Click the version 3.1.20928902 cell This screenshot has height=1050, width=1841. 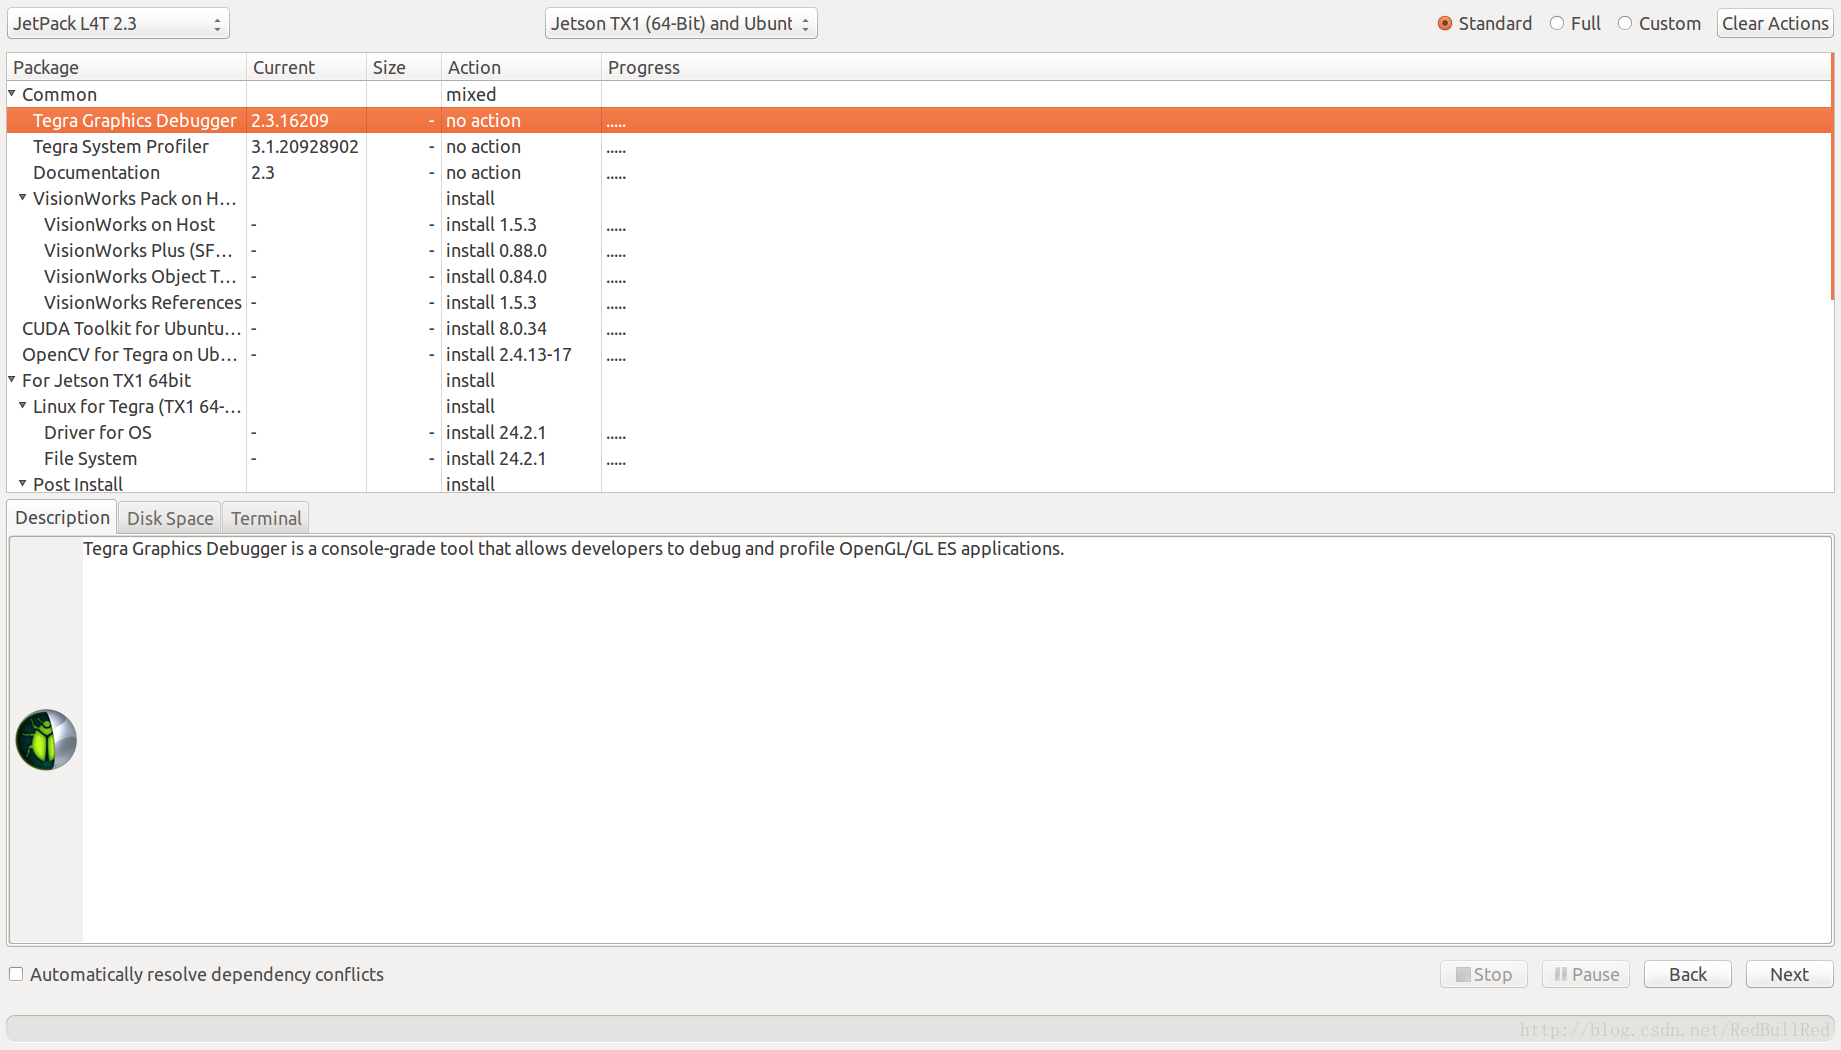[305, 146]
